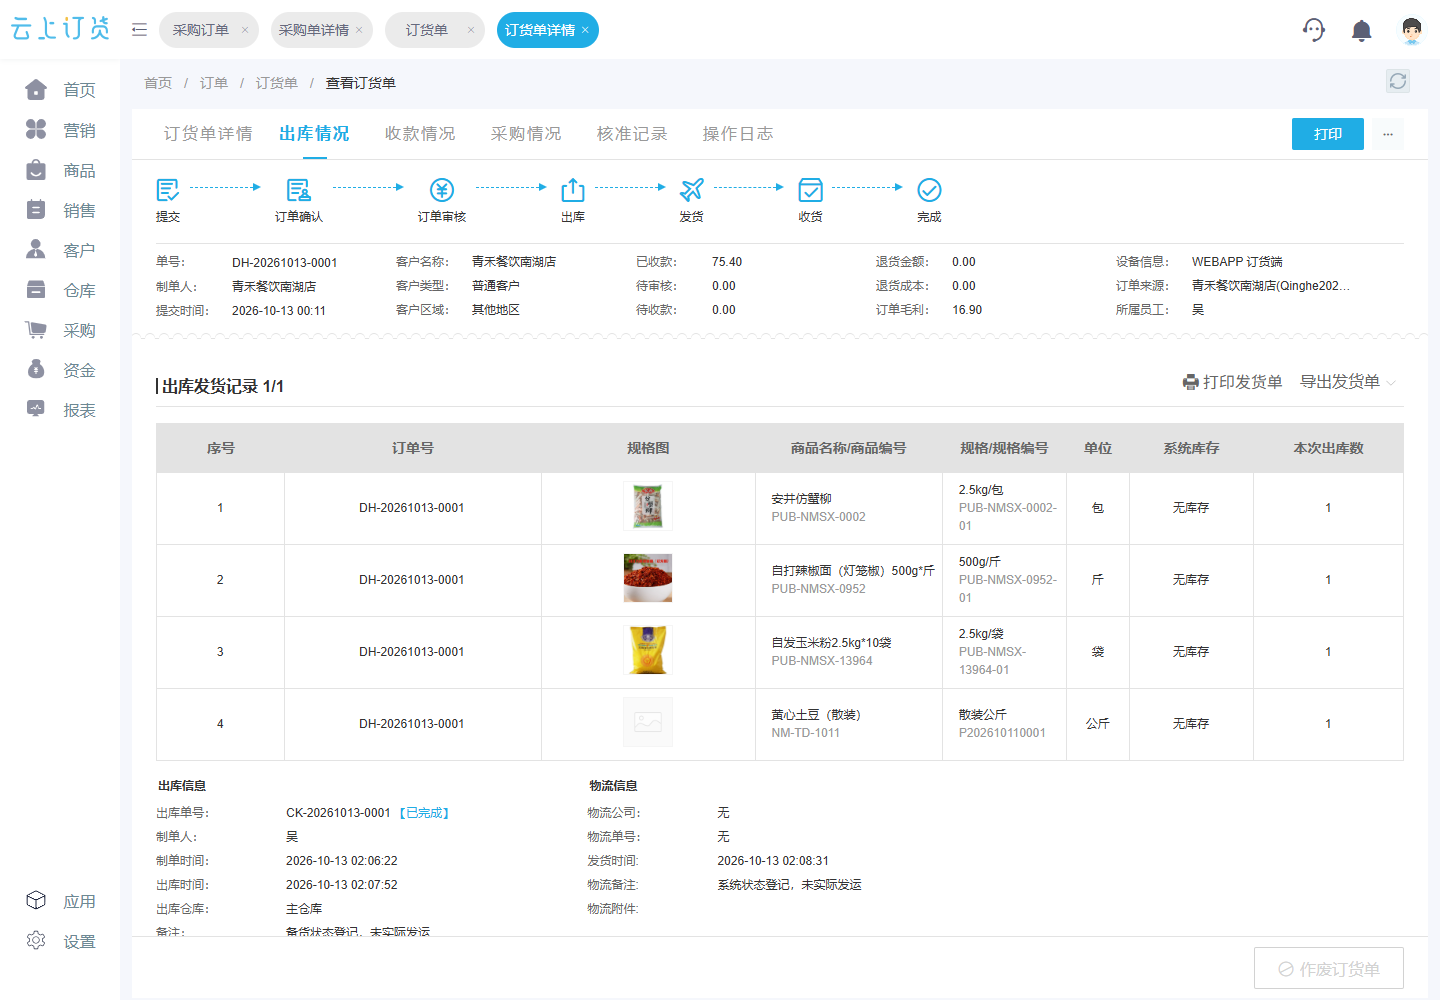Expand the 导出发货单 dropdown

point(1347,382)
